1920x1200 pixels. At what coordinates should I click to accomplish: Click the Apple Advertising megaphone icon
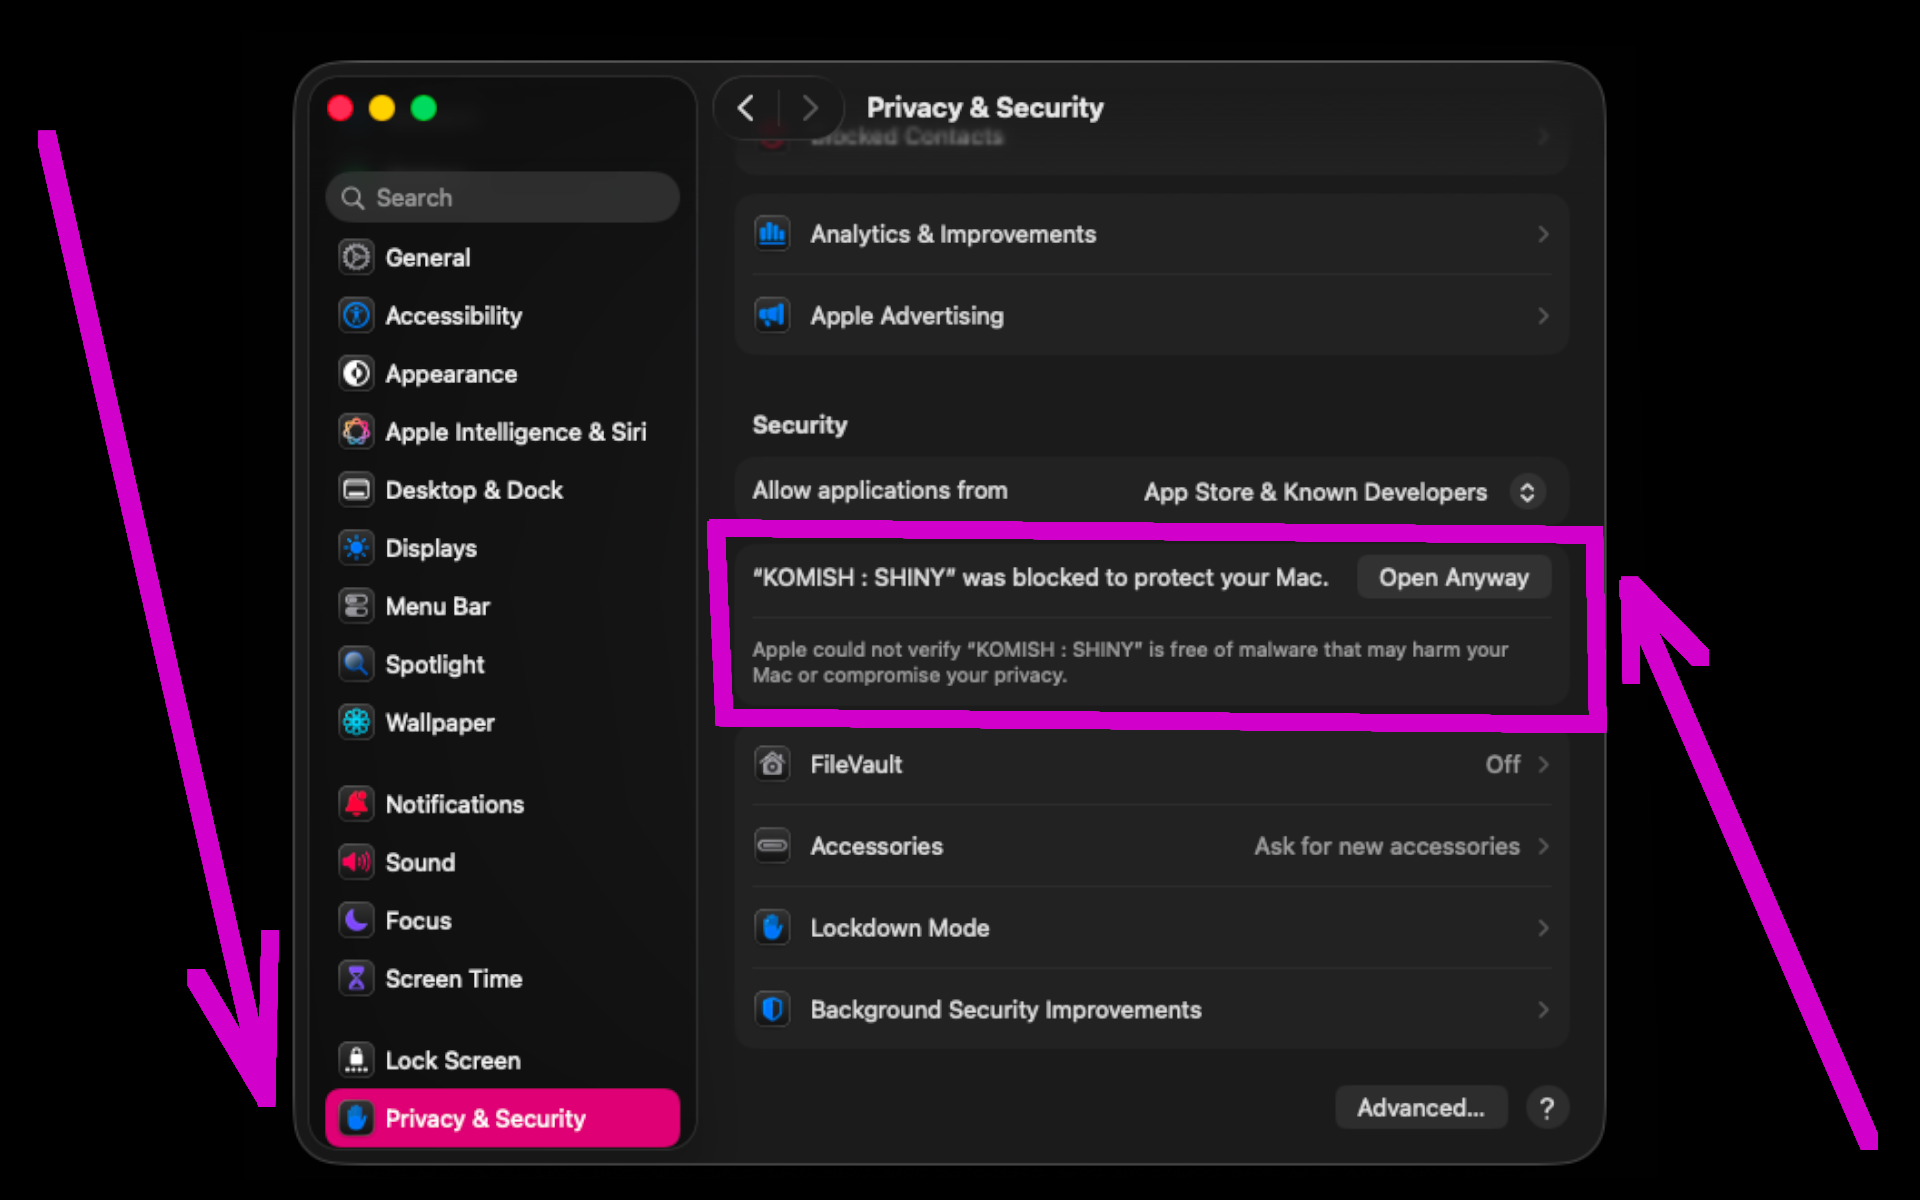click(x=772, y=315)
